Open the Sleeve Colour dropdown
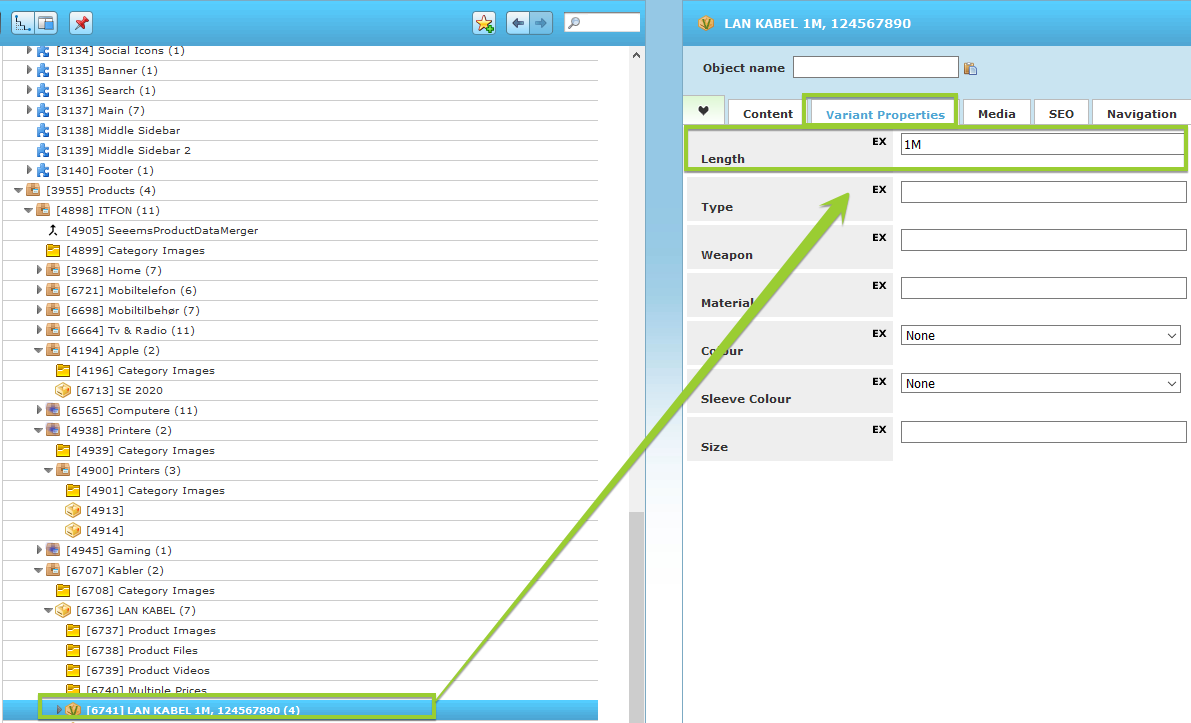The height and width of the screenshot is (723, 1191). coord(1041,384)
